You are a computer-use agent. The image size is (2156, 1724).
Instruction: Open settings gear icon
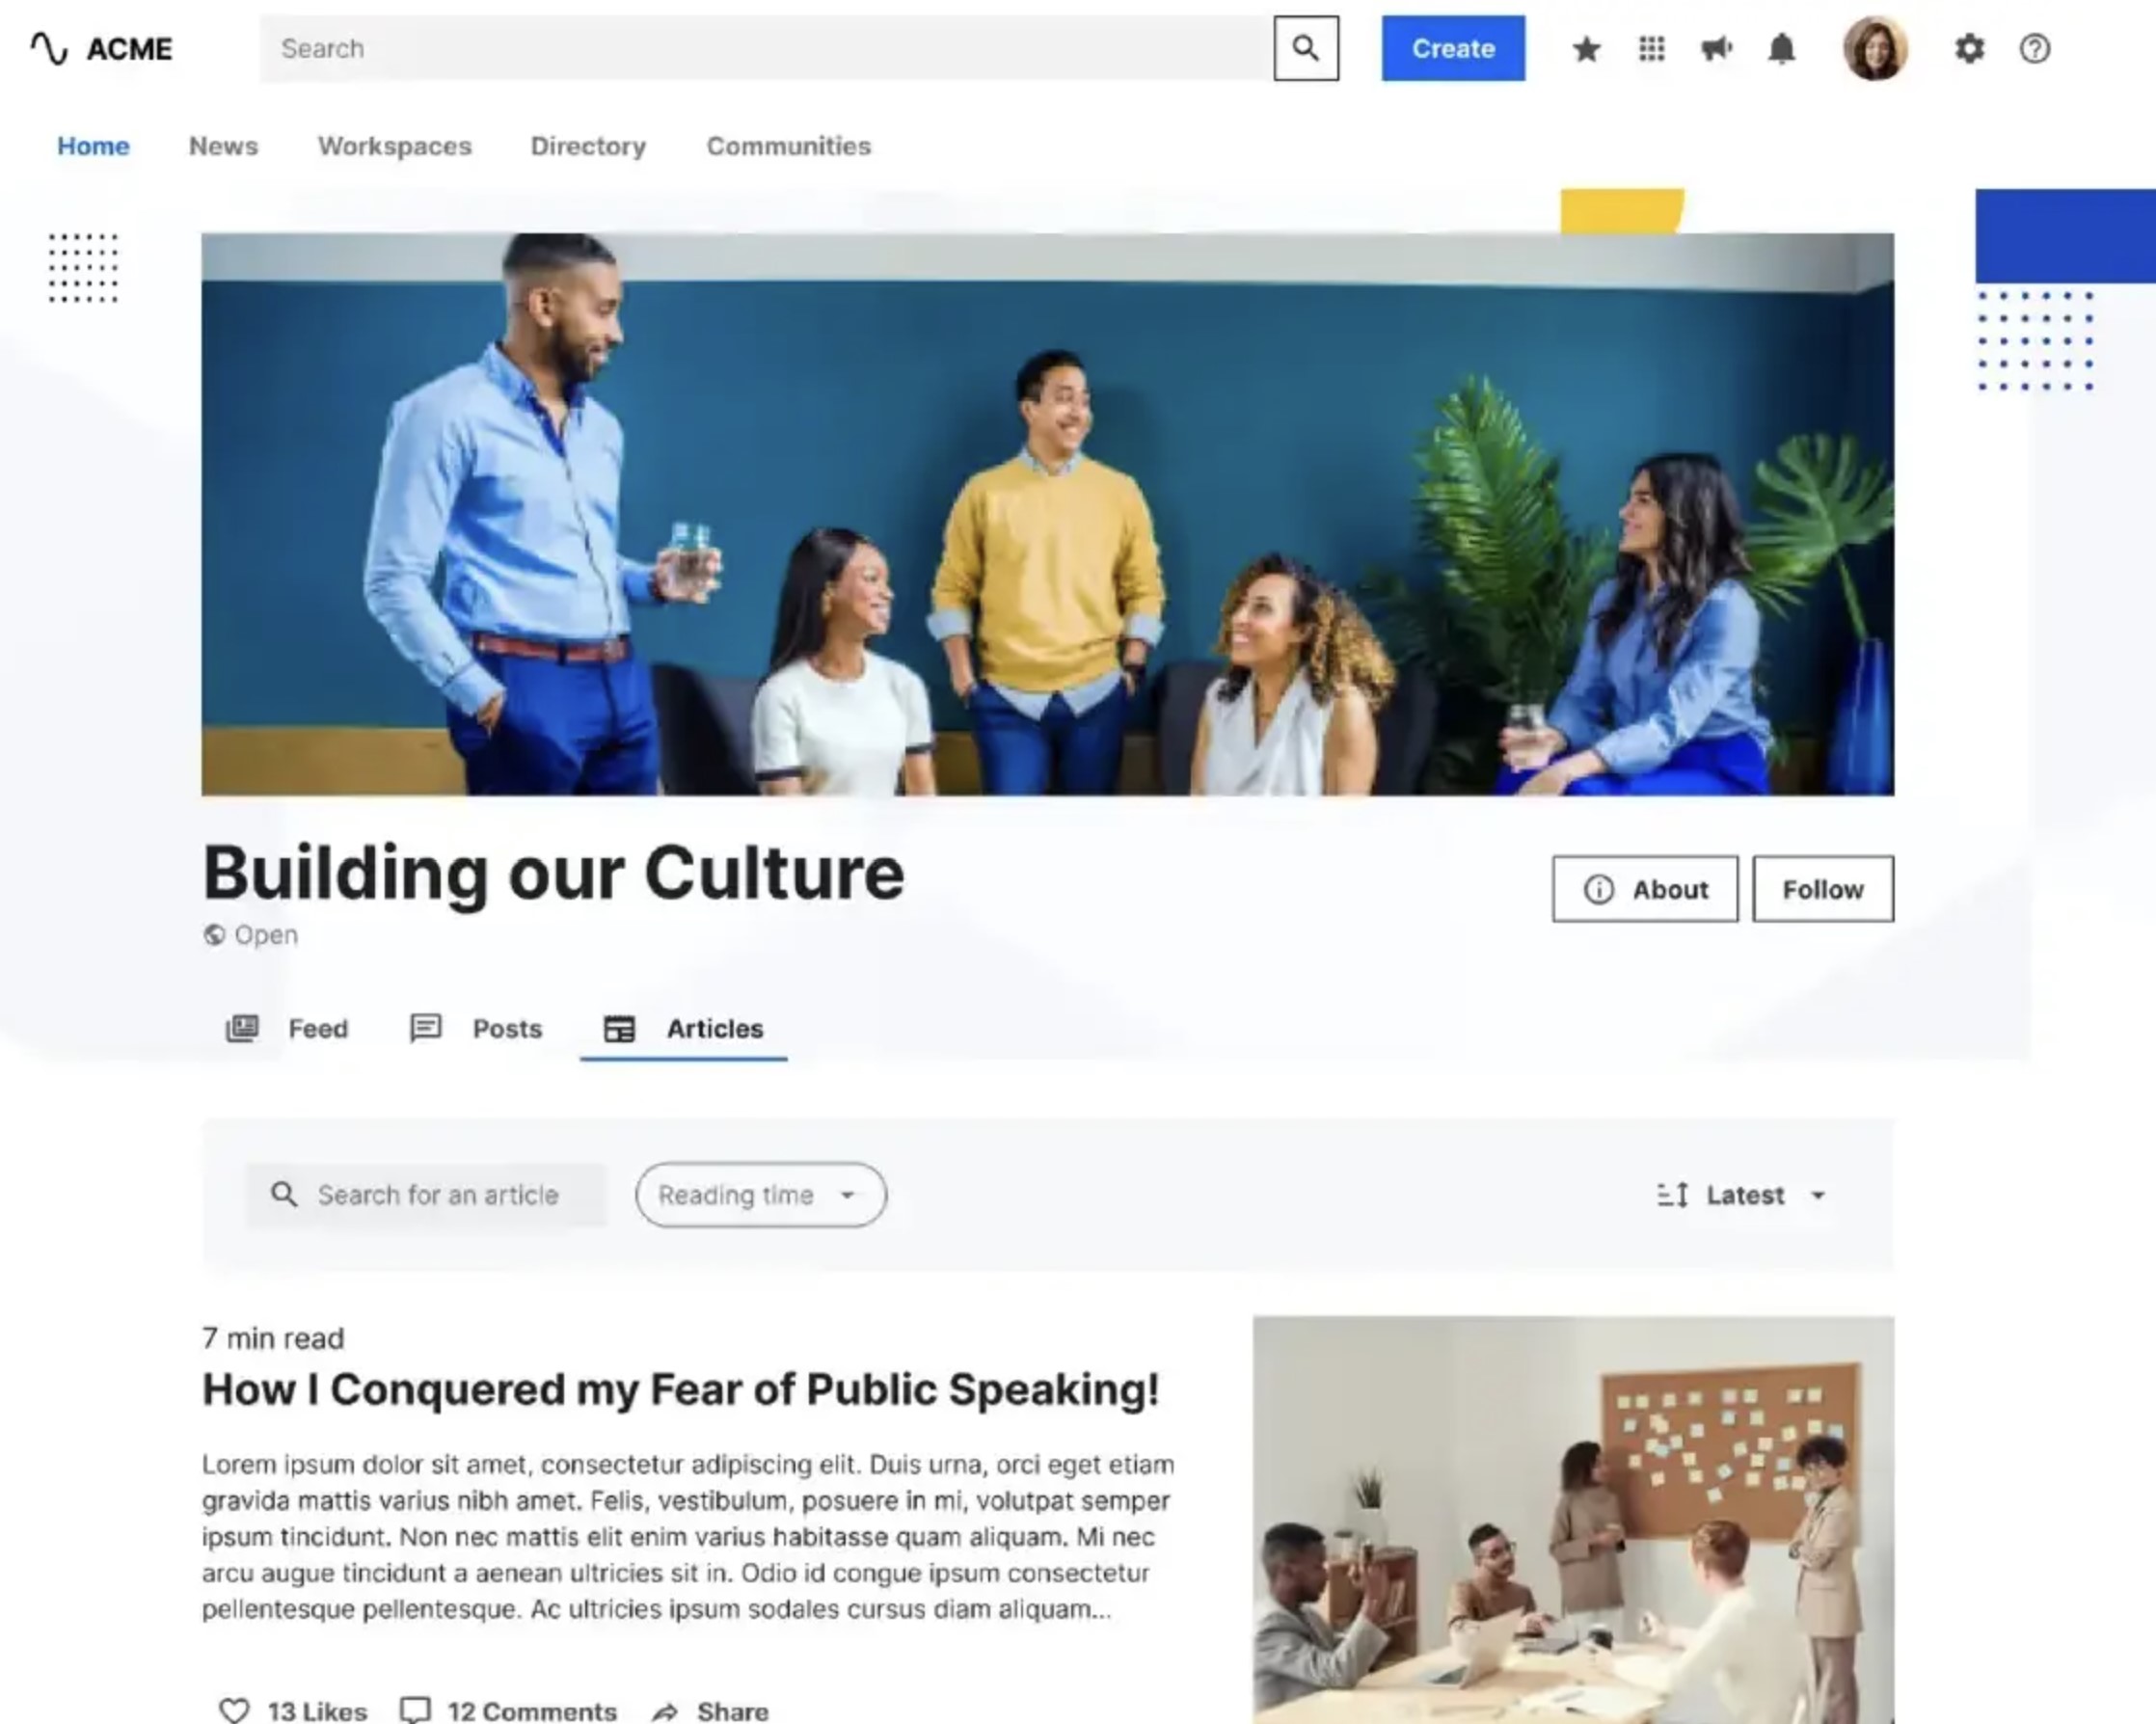1969,48
